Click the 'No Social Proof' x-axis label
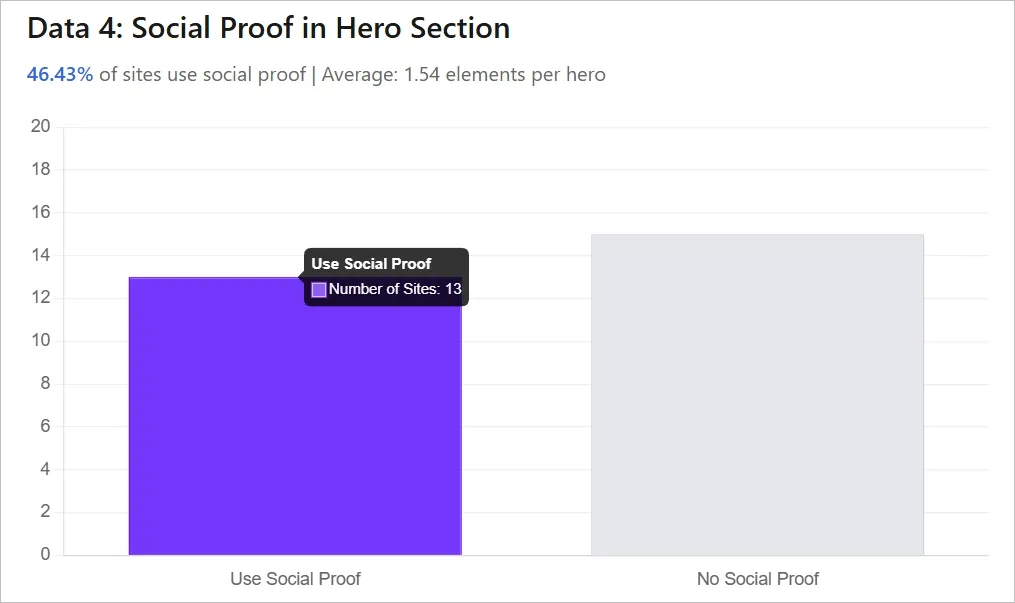 click(757, 579)
